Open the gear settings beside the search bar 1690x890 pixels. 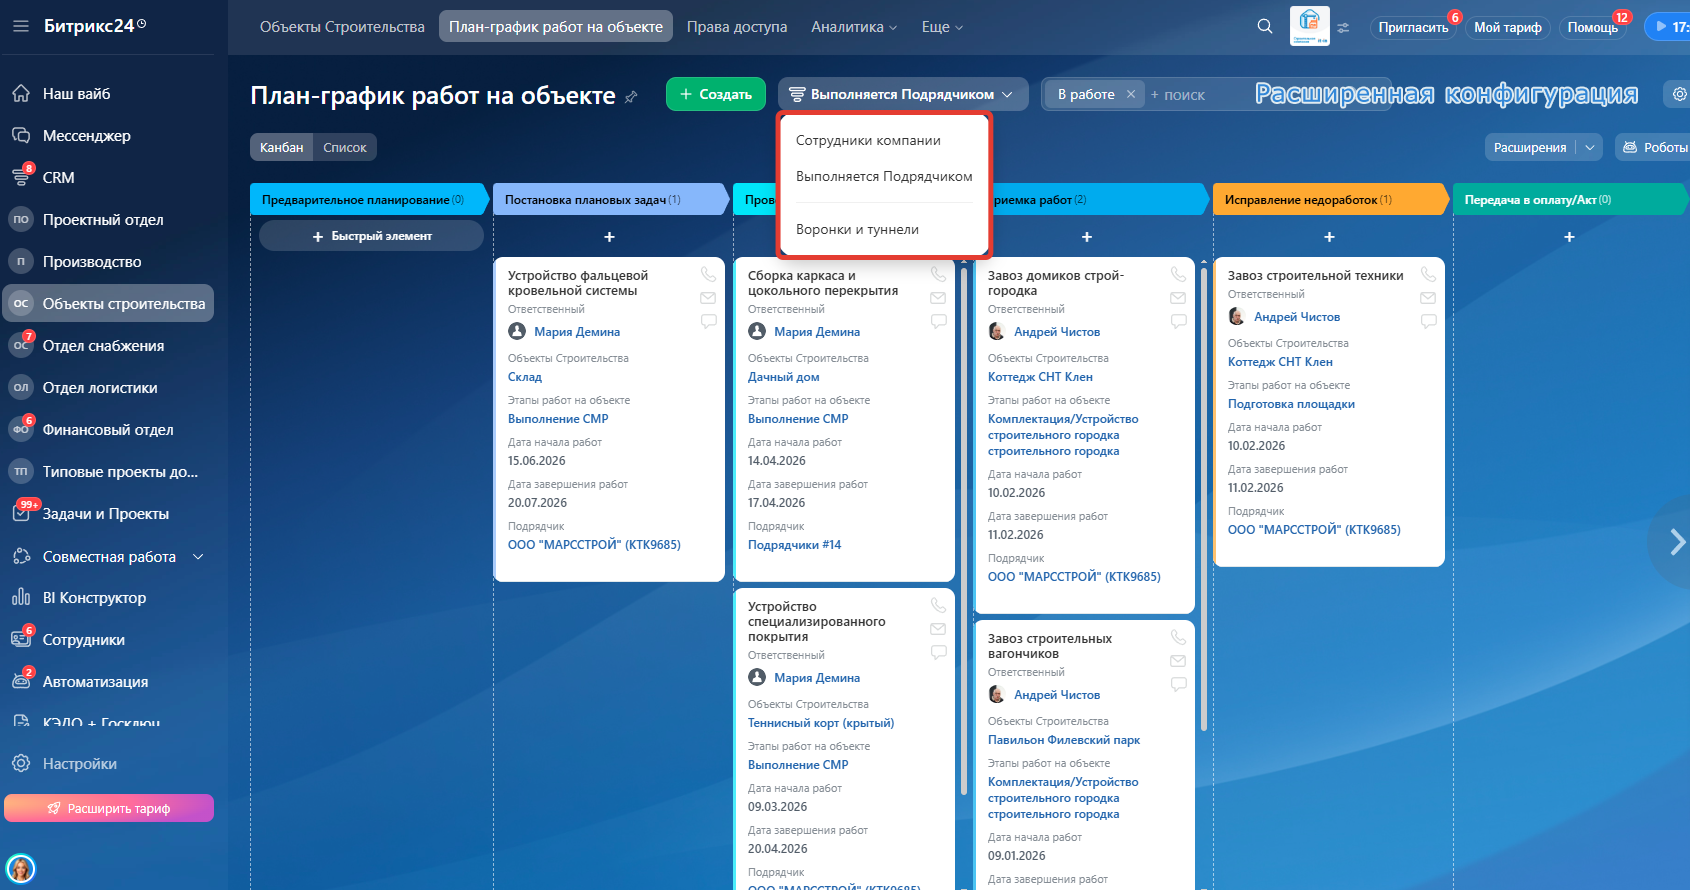(x=1679, y=94)
